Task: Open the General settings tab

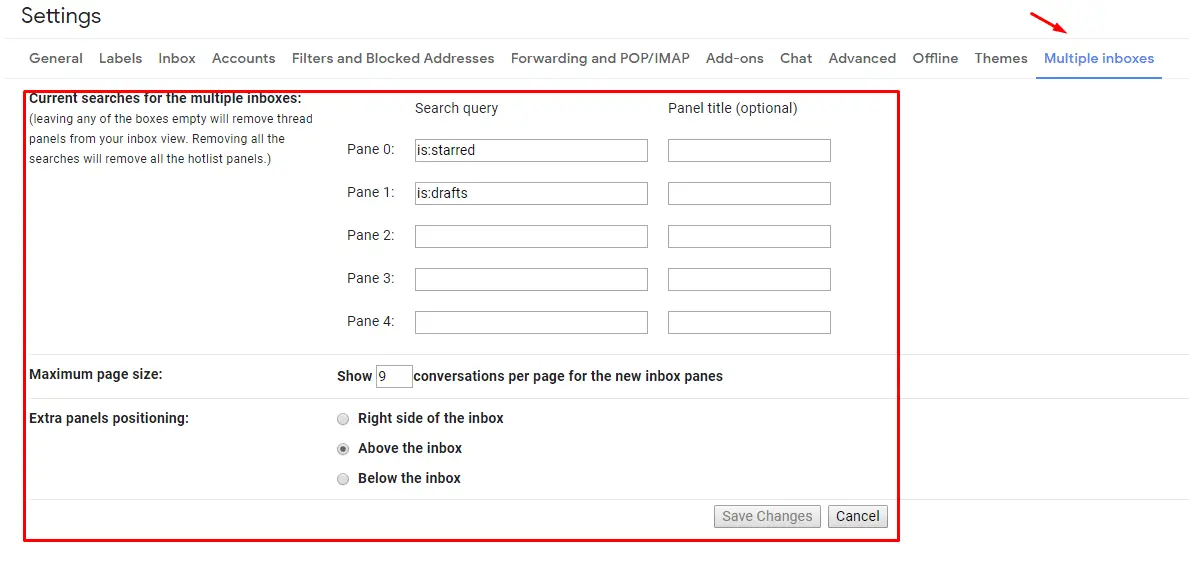Action: (55, 58)
